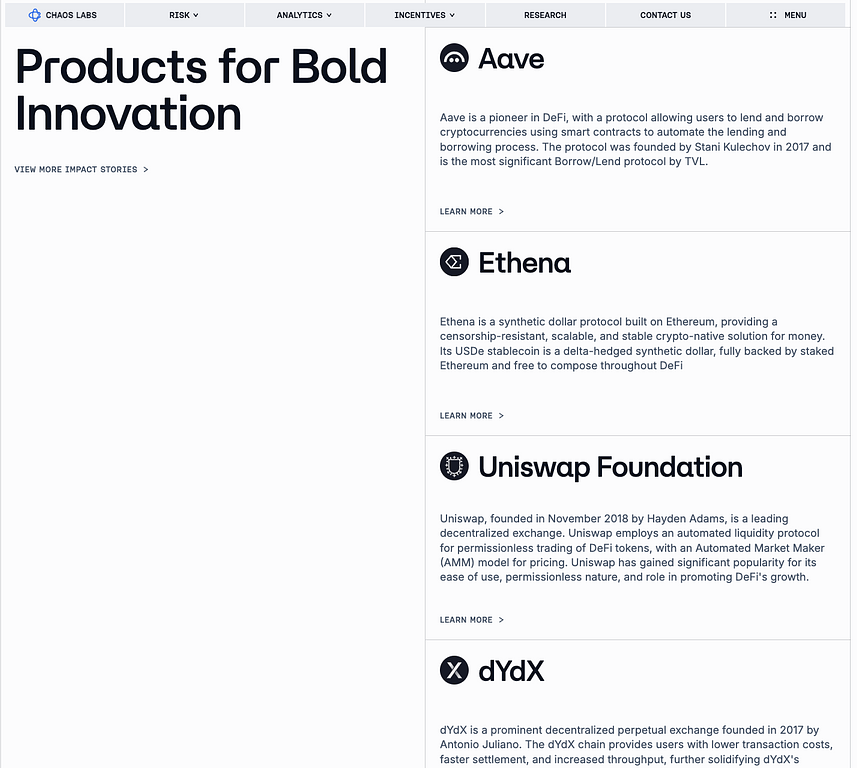The image size is (857, 768).
Task: Click the Aave heading title
Action: pos(511,59)
